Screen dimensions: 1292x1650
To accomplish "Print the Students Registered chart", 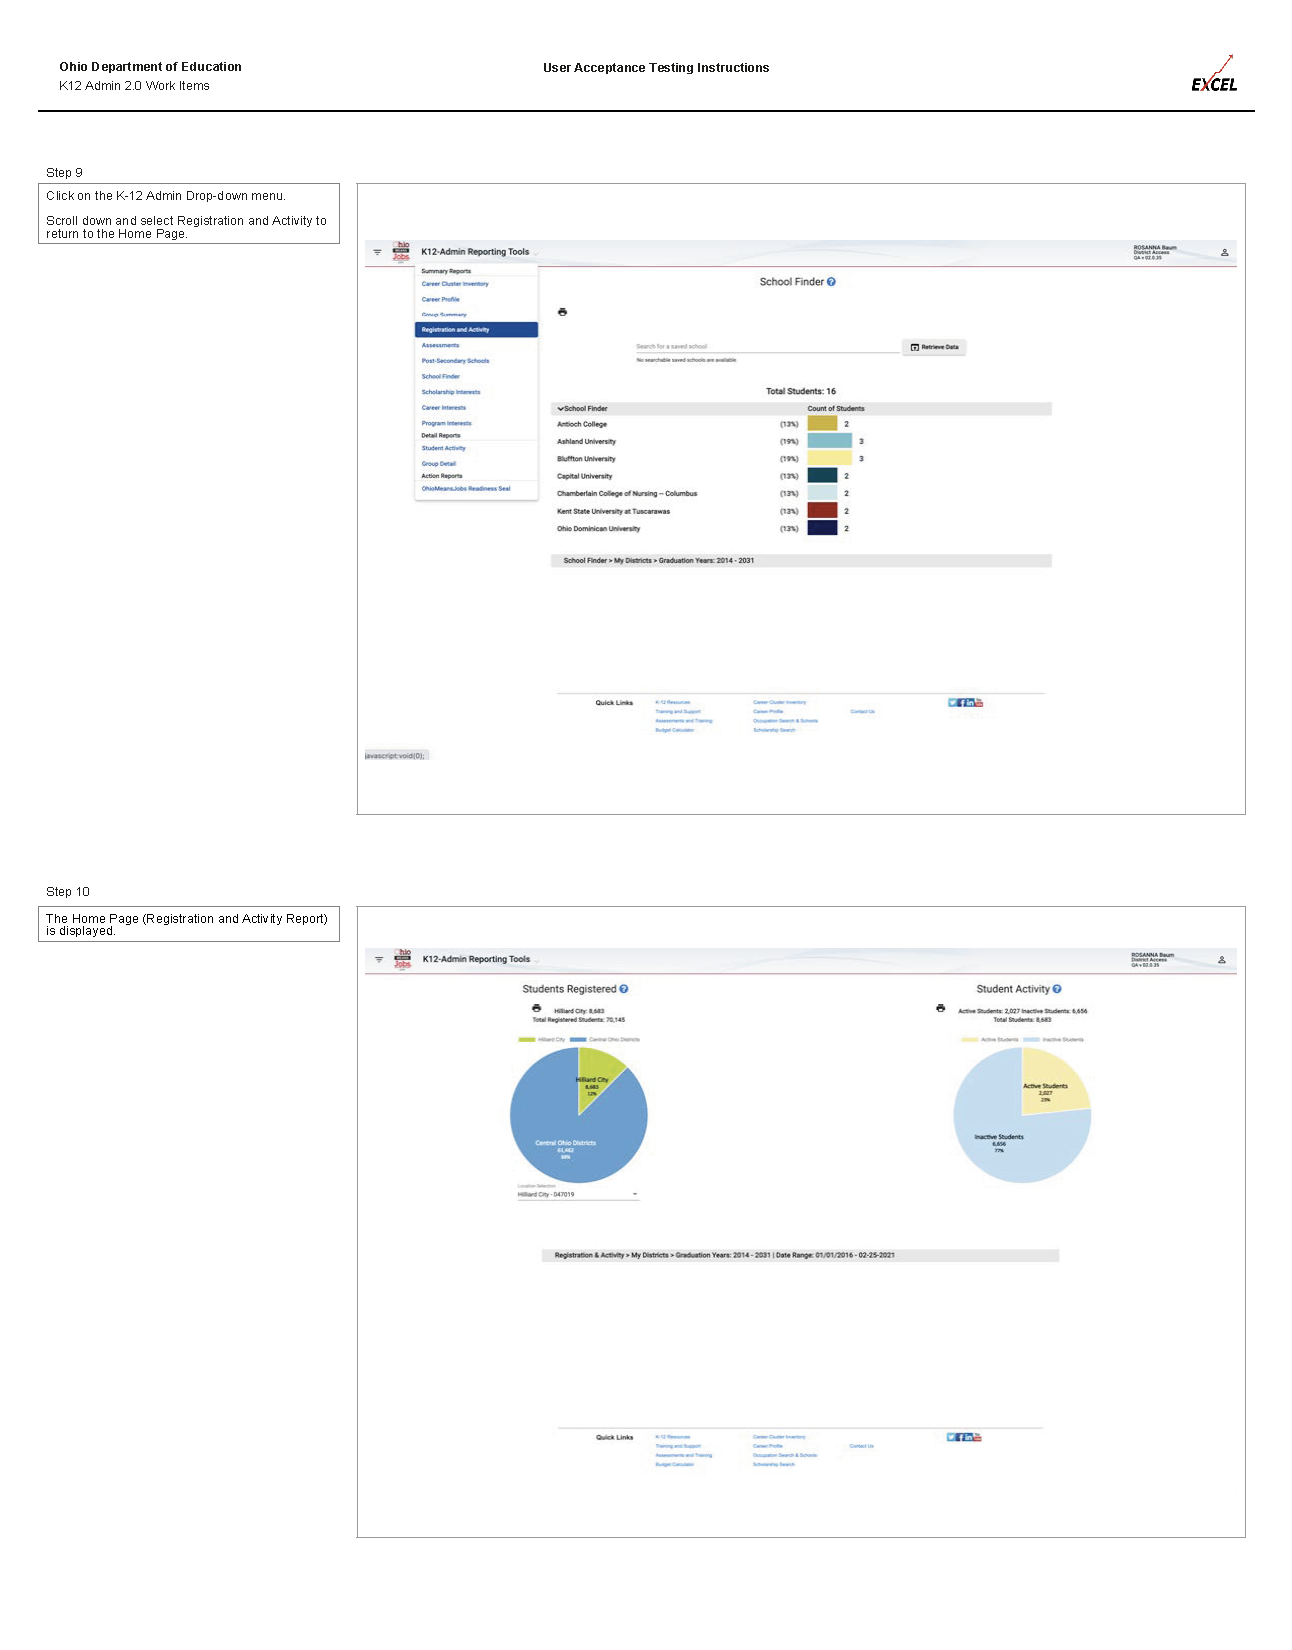I will pyautogui.click(x=536, y=1008).
